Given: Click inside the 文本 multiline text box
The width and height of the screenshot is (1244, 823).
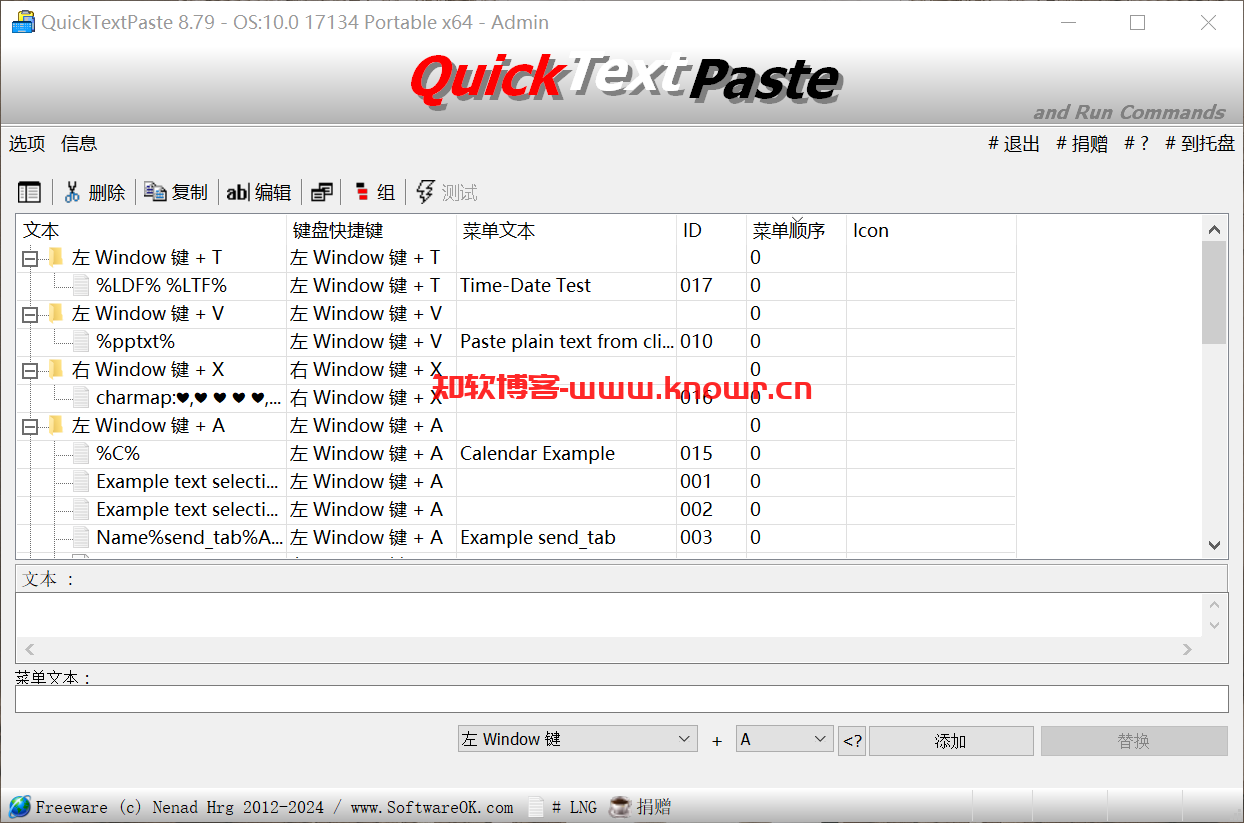Looking at the screenshot, I should [x=609, y=615].
